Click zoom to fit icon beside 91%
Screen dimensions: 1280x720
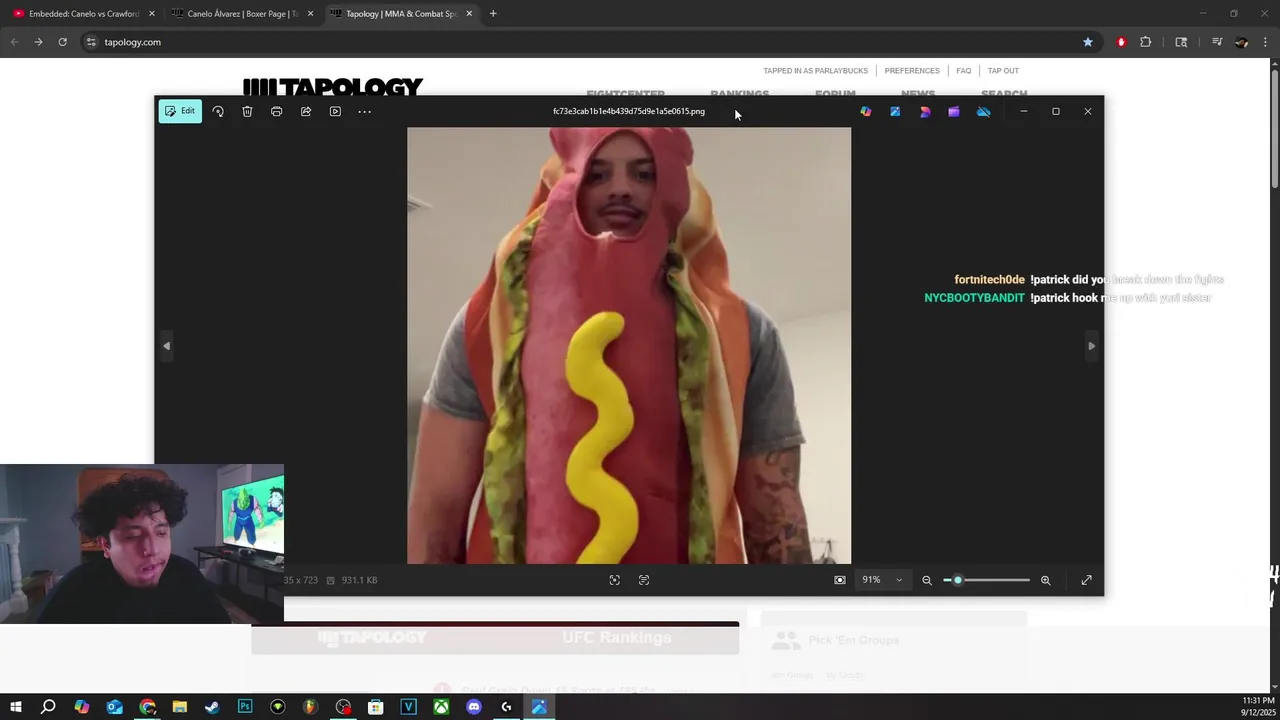(x=840, y=580)
